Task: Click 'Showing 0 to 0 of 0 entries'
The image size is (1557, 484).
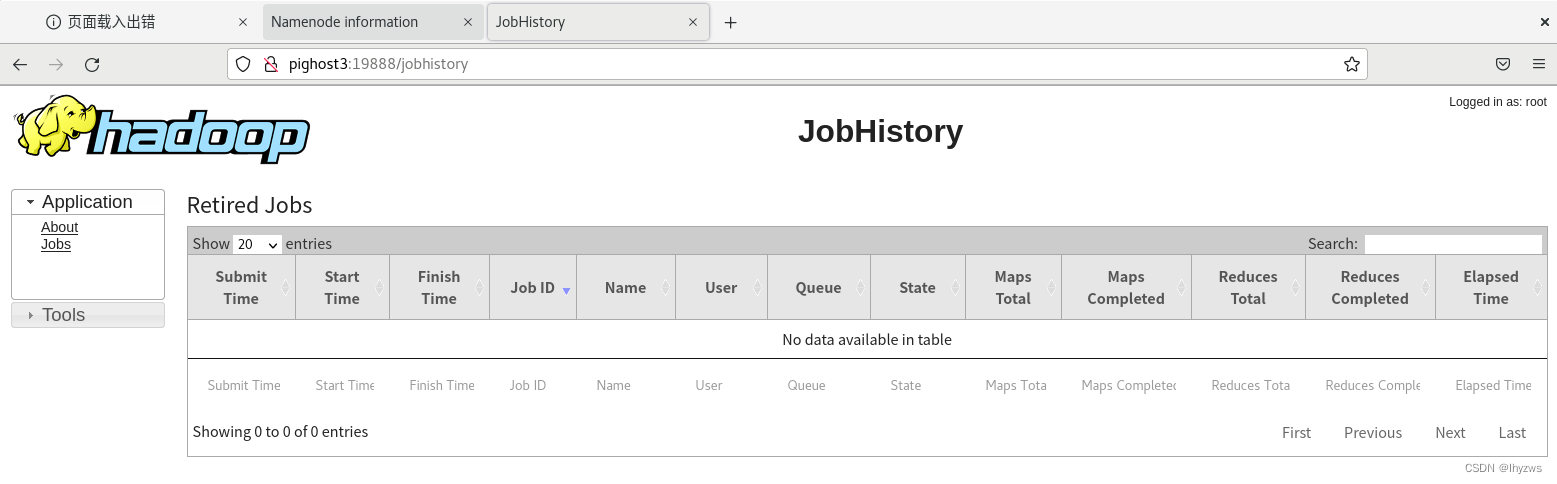Action: point(280,432)
